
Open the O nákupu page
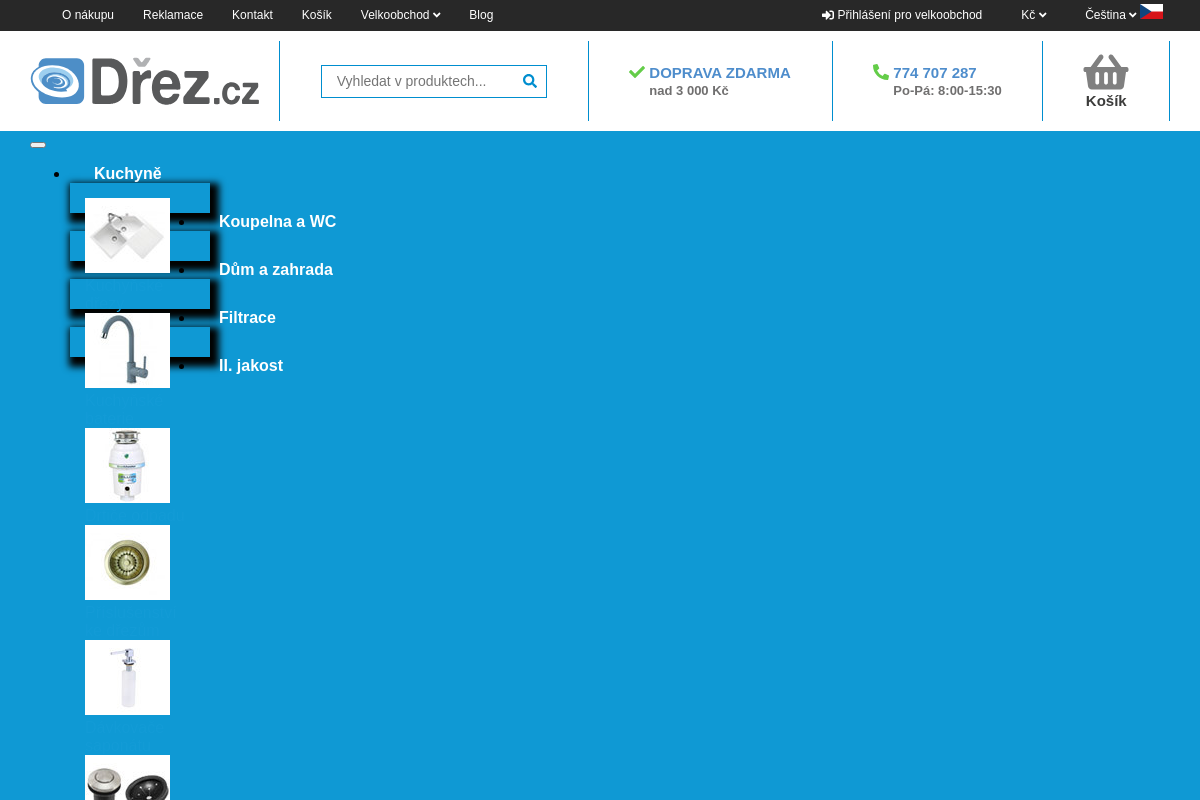tap(88, 15)
